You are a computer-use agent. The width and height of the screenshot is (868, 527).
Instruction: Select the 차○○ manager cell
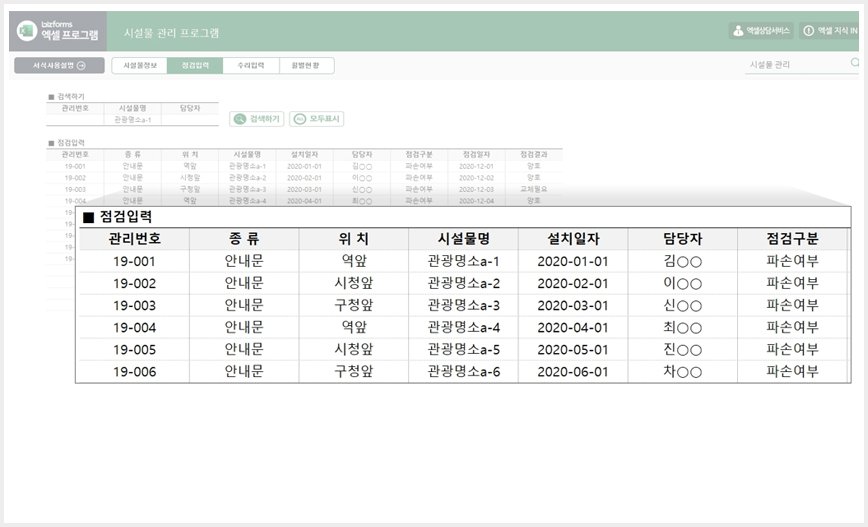(683, 372)
